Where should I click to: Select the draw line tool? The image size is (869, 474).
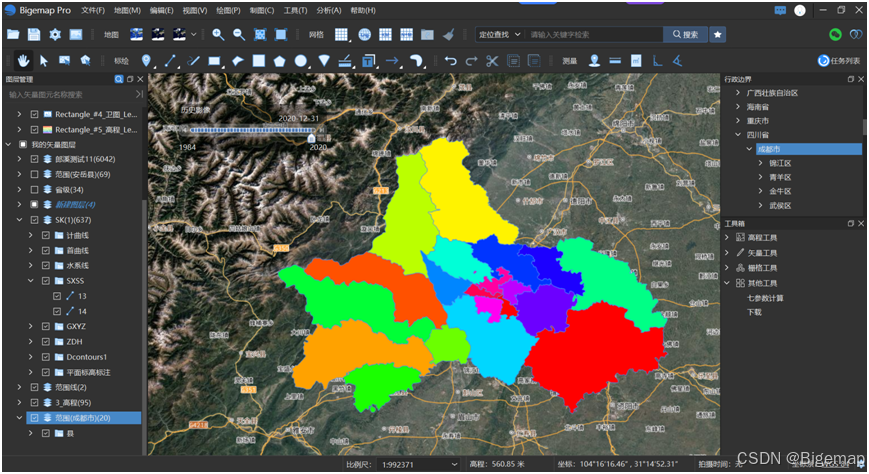pos(170,60)
